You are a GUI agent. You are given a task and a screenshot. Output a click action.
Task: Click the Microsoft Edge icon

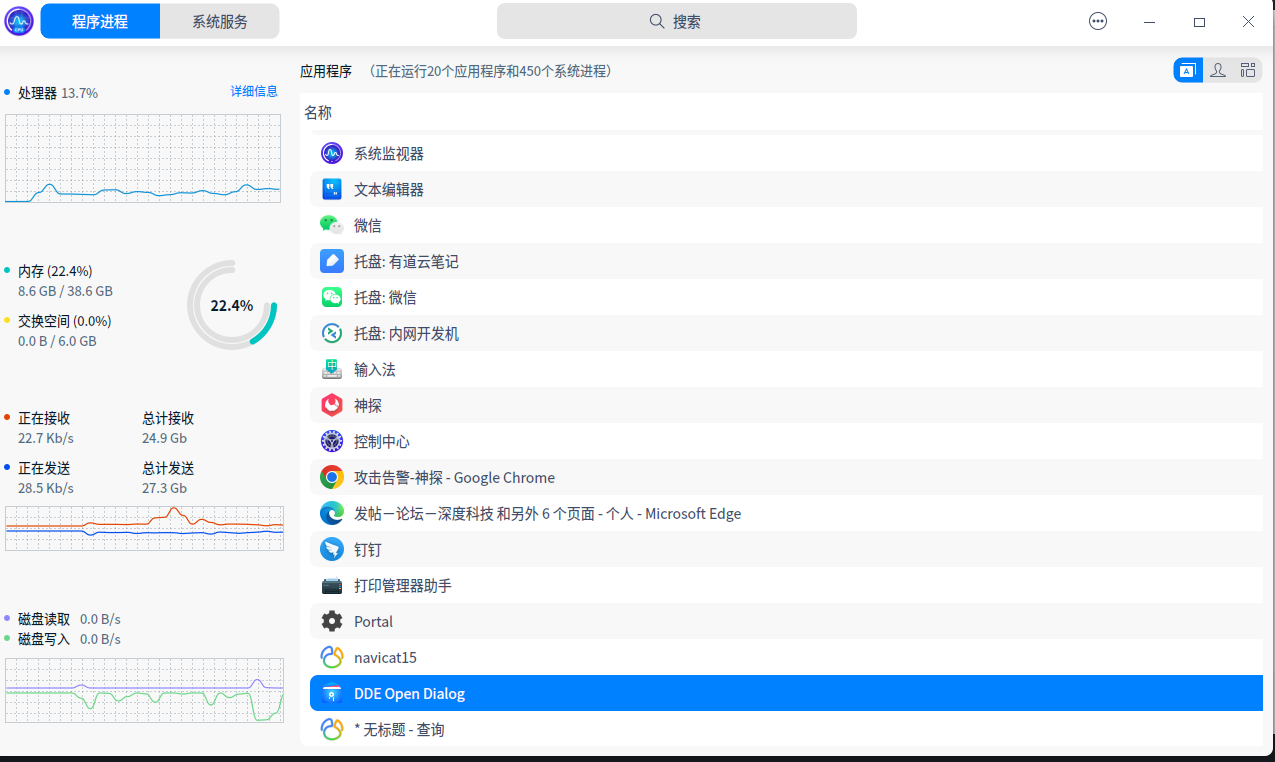(x=332, y=513)
